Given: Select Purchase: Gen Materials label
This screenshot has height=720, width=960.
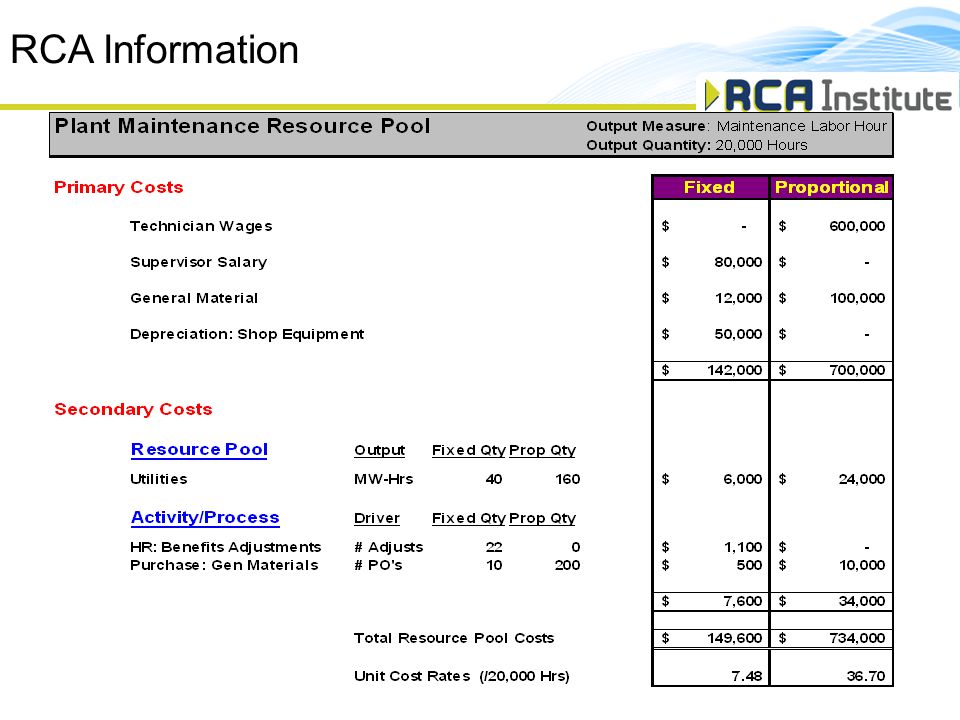Looking at the screenshot, I should pos(224,565).
